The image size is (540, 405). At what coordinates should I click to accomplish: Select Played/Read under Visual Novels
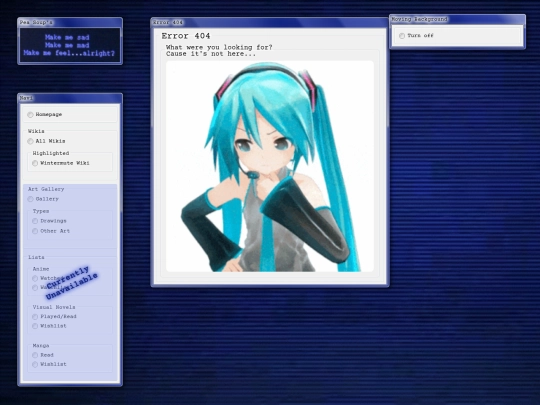(x=35, y=316)
